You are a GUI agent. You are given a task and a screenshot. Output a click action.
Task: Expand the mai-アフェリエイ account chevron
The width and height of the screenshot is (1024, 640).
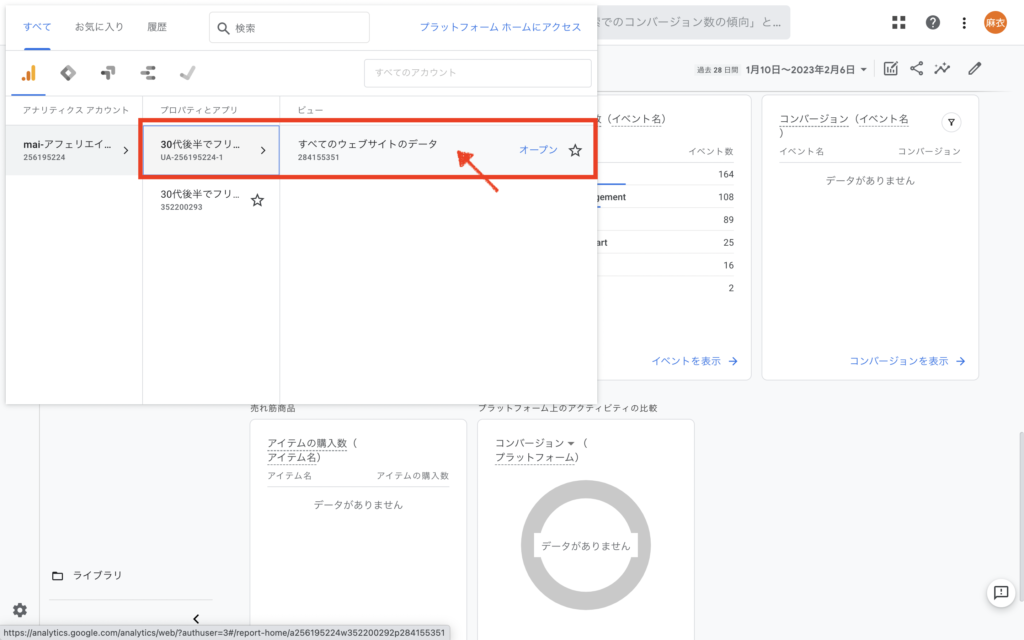pos(126,150)
